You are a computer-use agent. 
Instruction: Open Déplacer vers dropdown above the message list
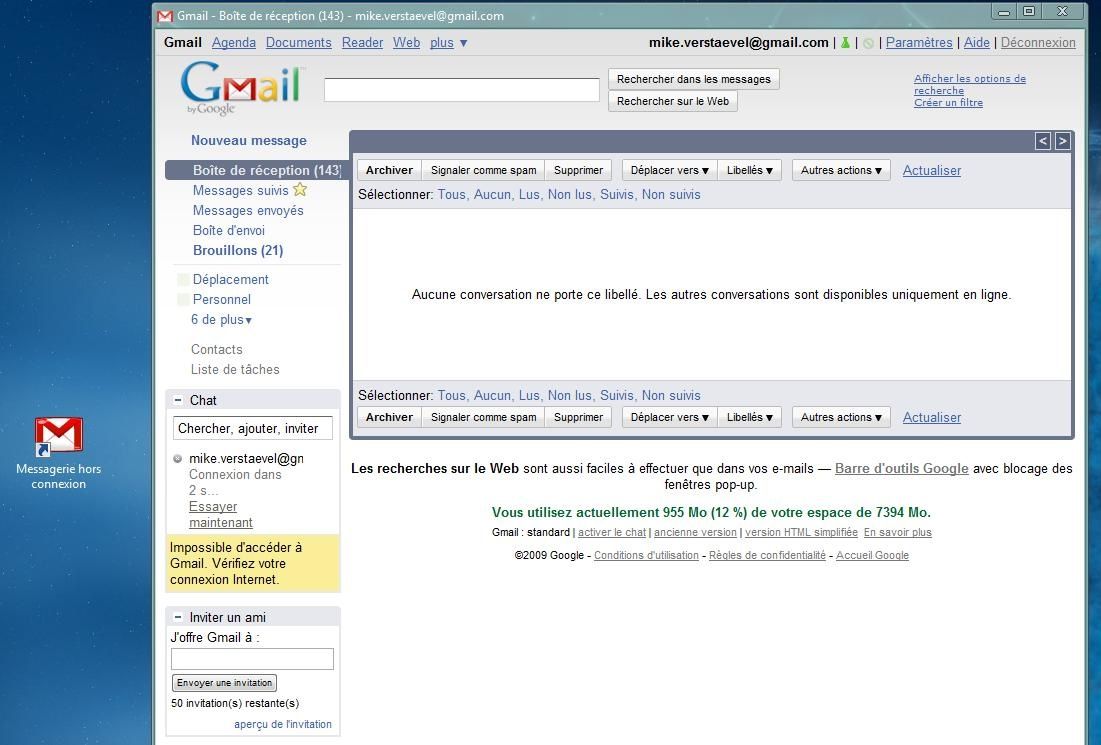tap(669, 170)
